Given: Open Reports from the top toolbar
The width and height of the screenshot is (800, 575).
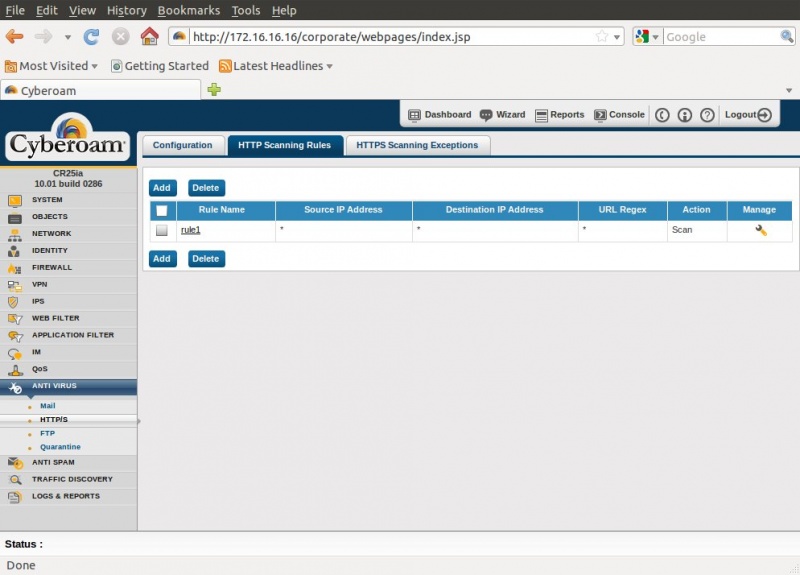Looking at the screenshot, I should [560, 115].
